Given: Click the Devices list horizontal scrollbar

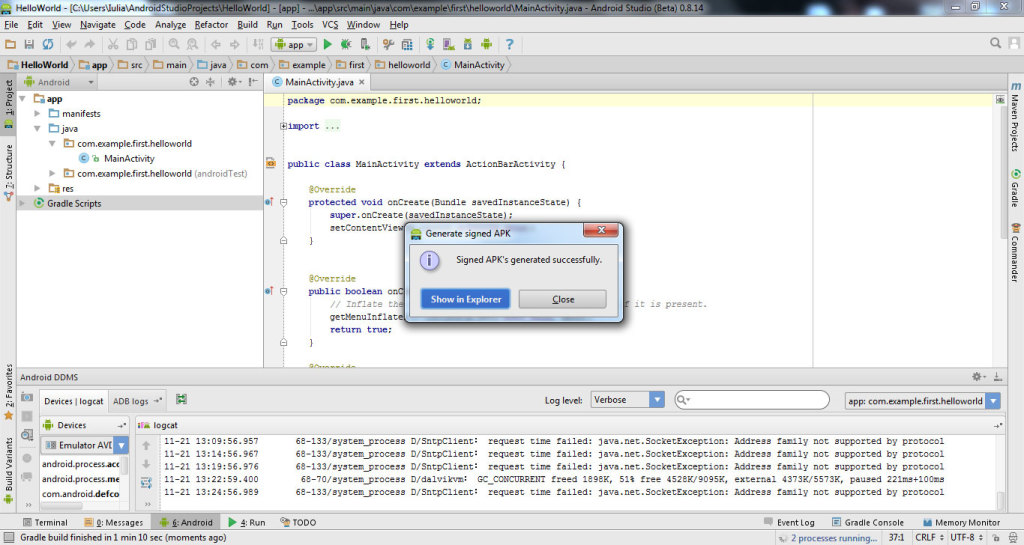Looking at the screenshot, I should 62,505.
